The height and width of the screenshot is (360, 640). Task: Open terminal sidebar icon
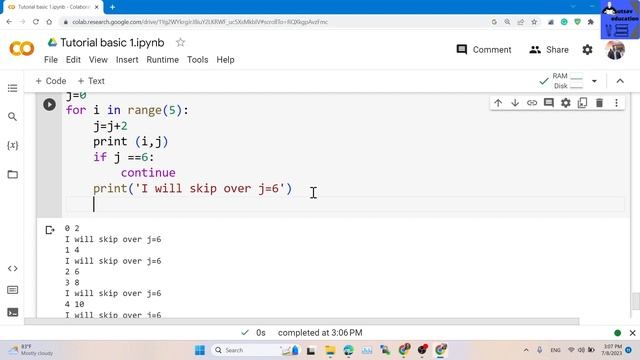(x=13, y=312)
